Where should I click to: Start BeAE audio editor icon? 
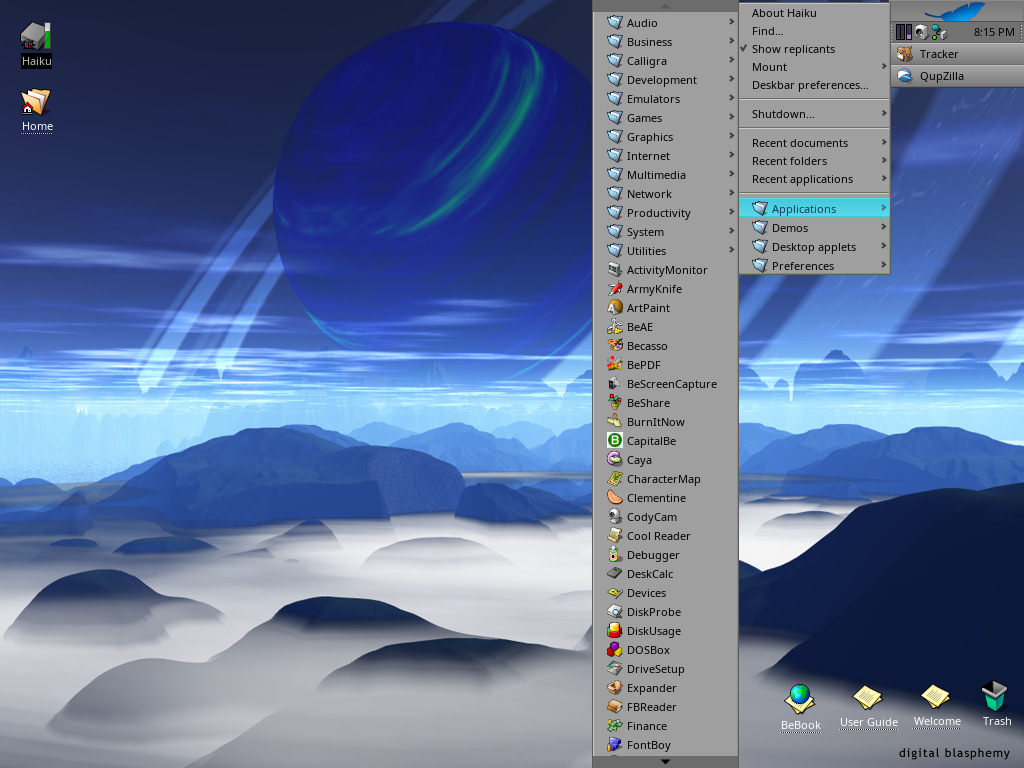[615, 327]
